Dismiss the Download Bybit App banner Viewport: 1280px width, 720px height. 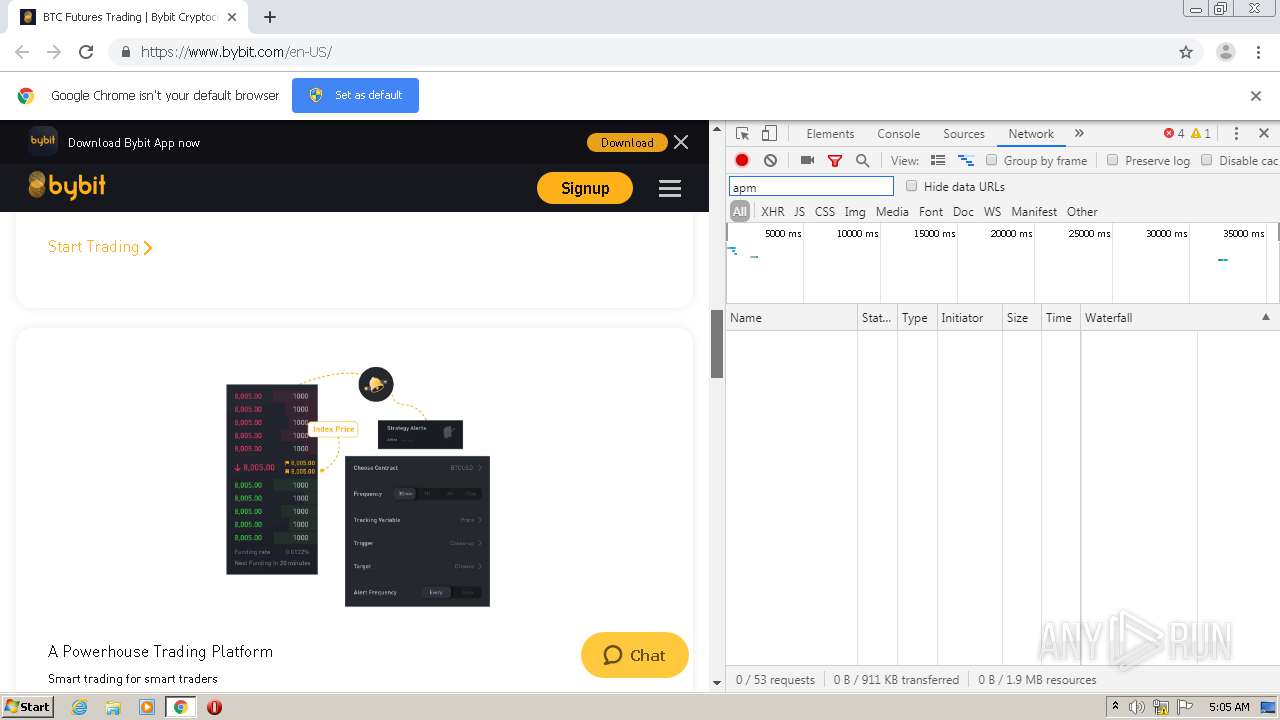681,142
